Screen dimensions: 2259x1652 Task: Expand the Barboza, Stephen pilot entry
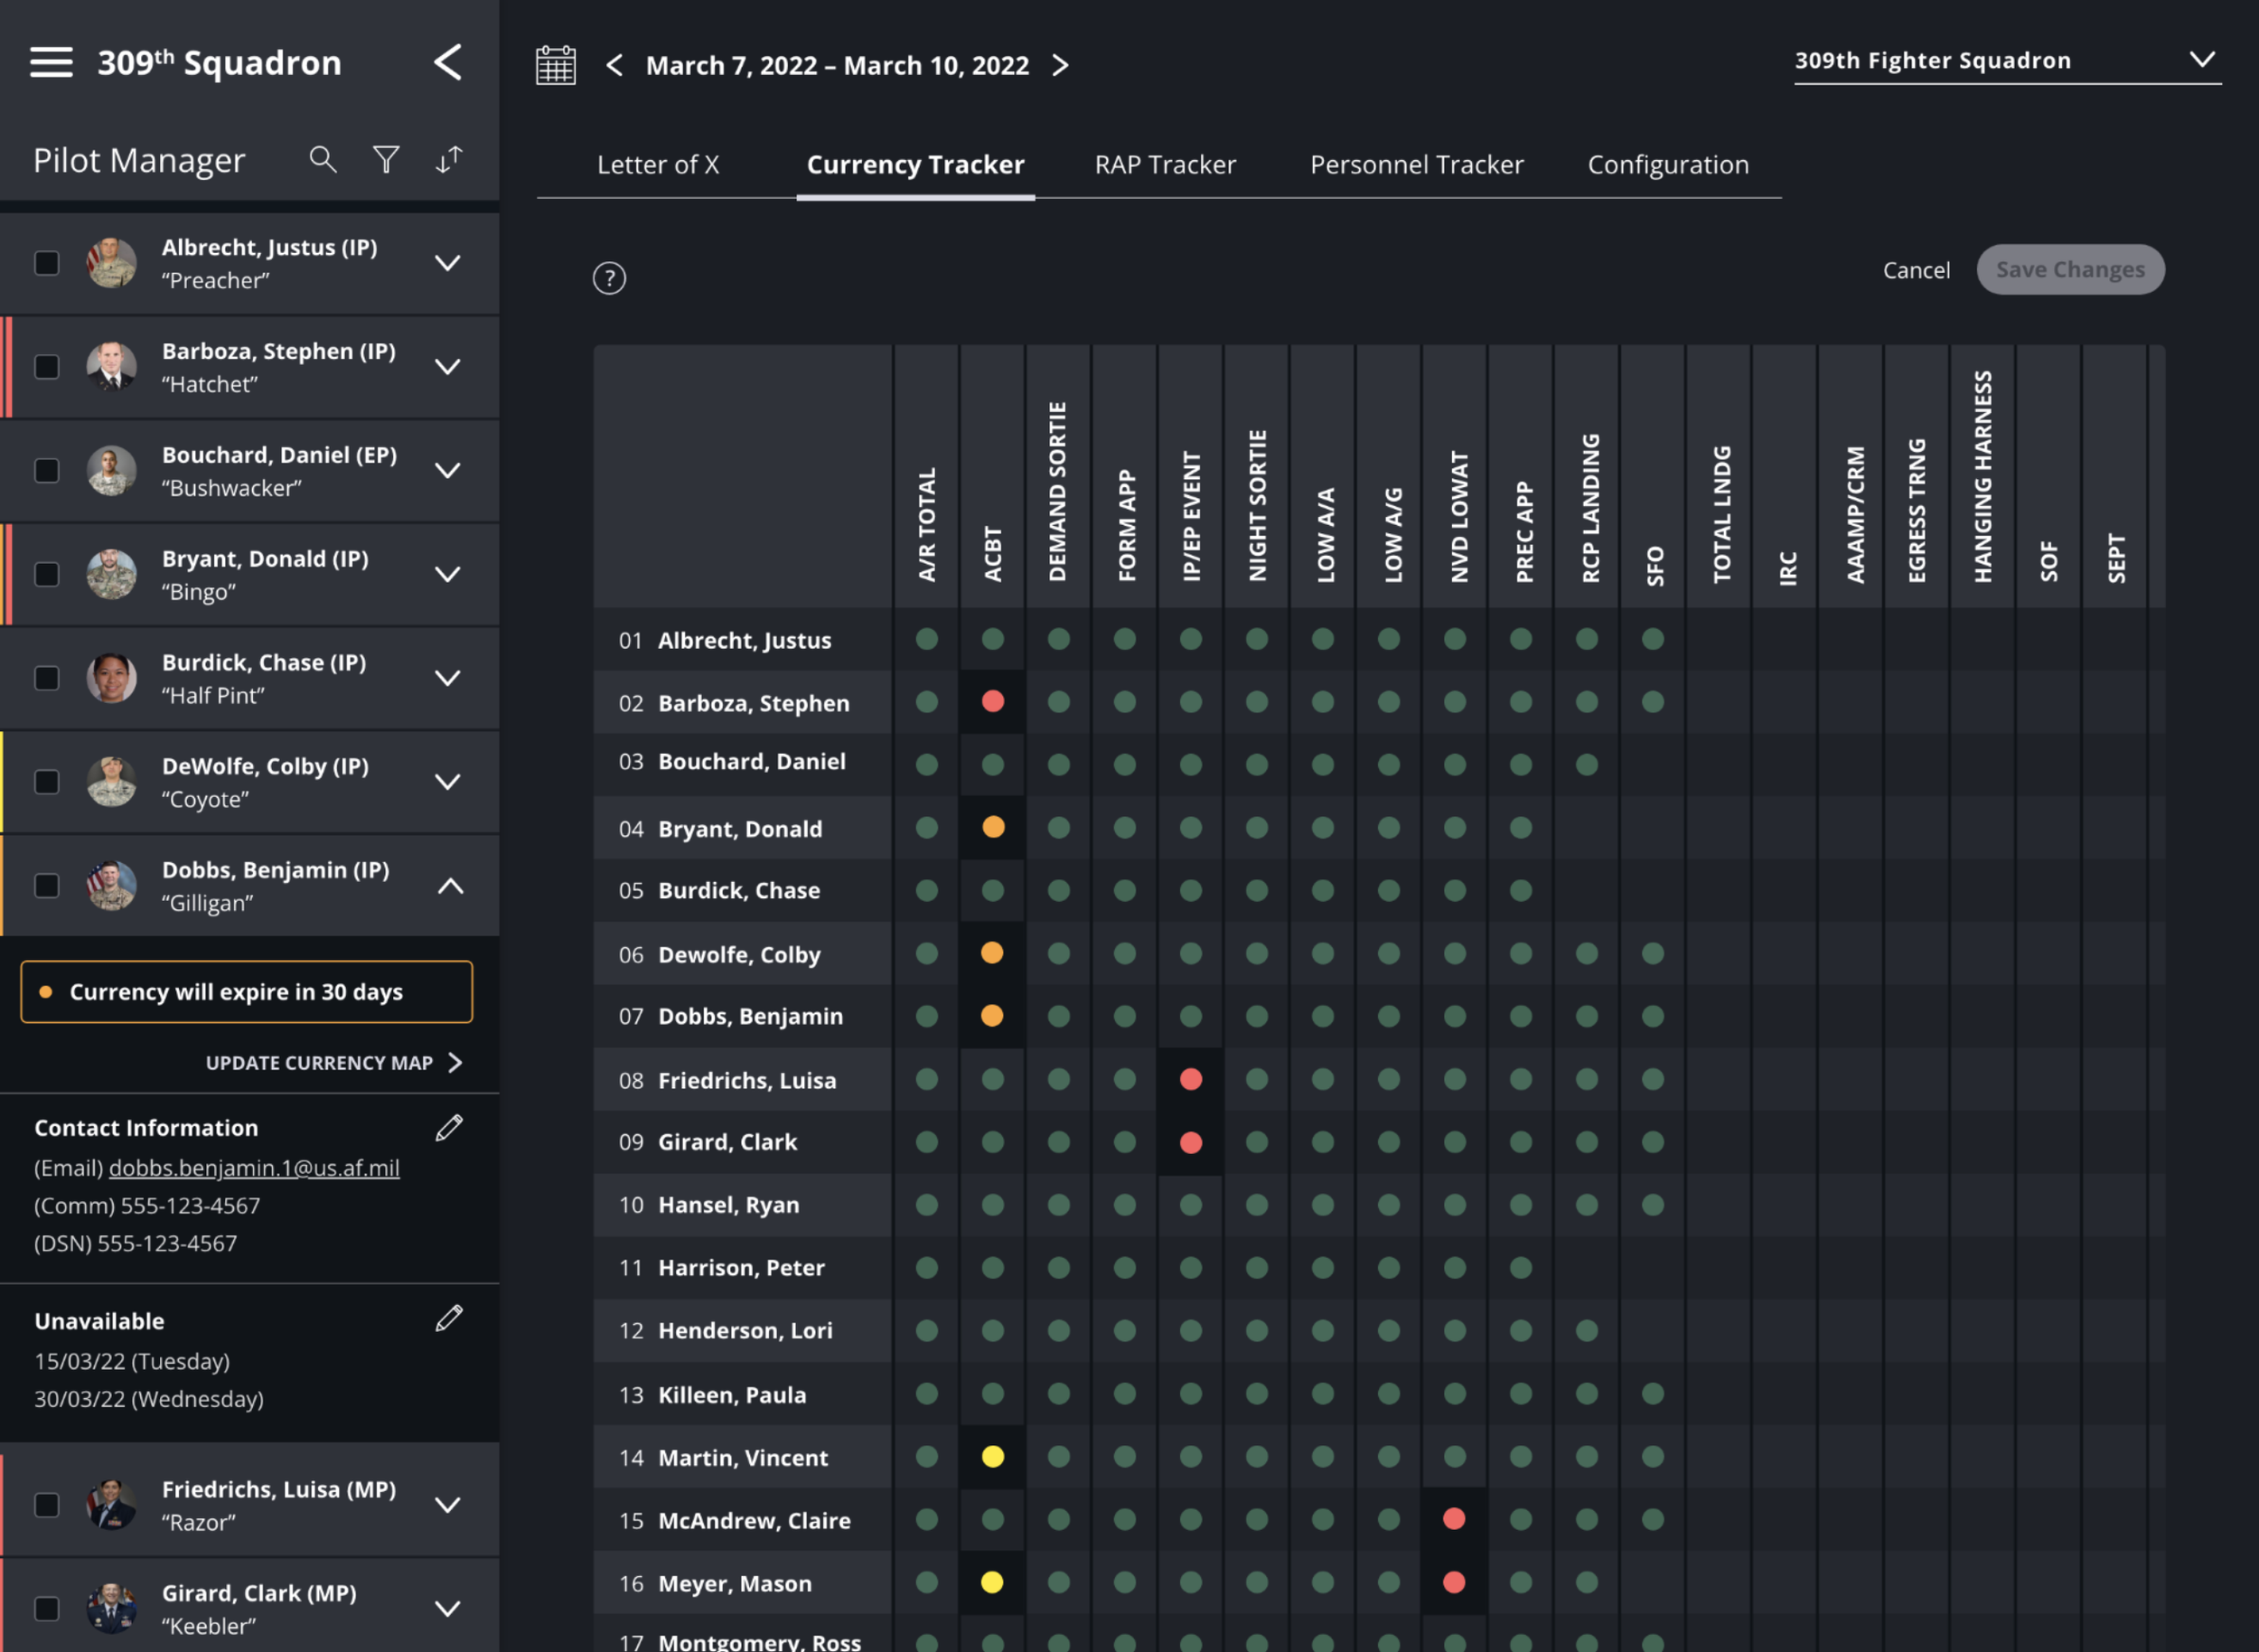coord(448,367)
